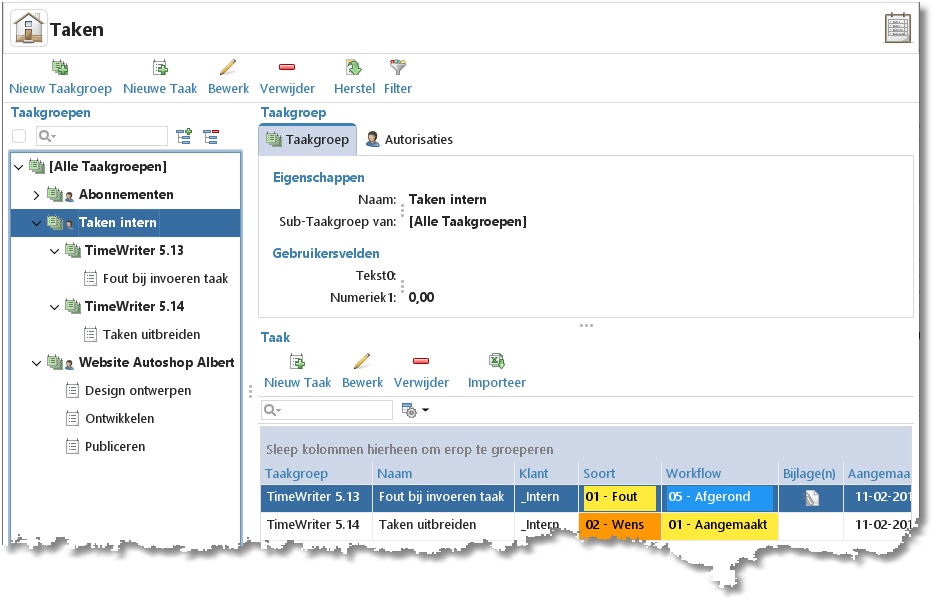The image size is (934, 602).
Task: Click the Bewerk pencil in Taak section
Action: tap(362, 361)
